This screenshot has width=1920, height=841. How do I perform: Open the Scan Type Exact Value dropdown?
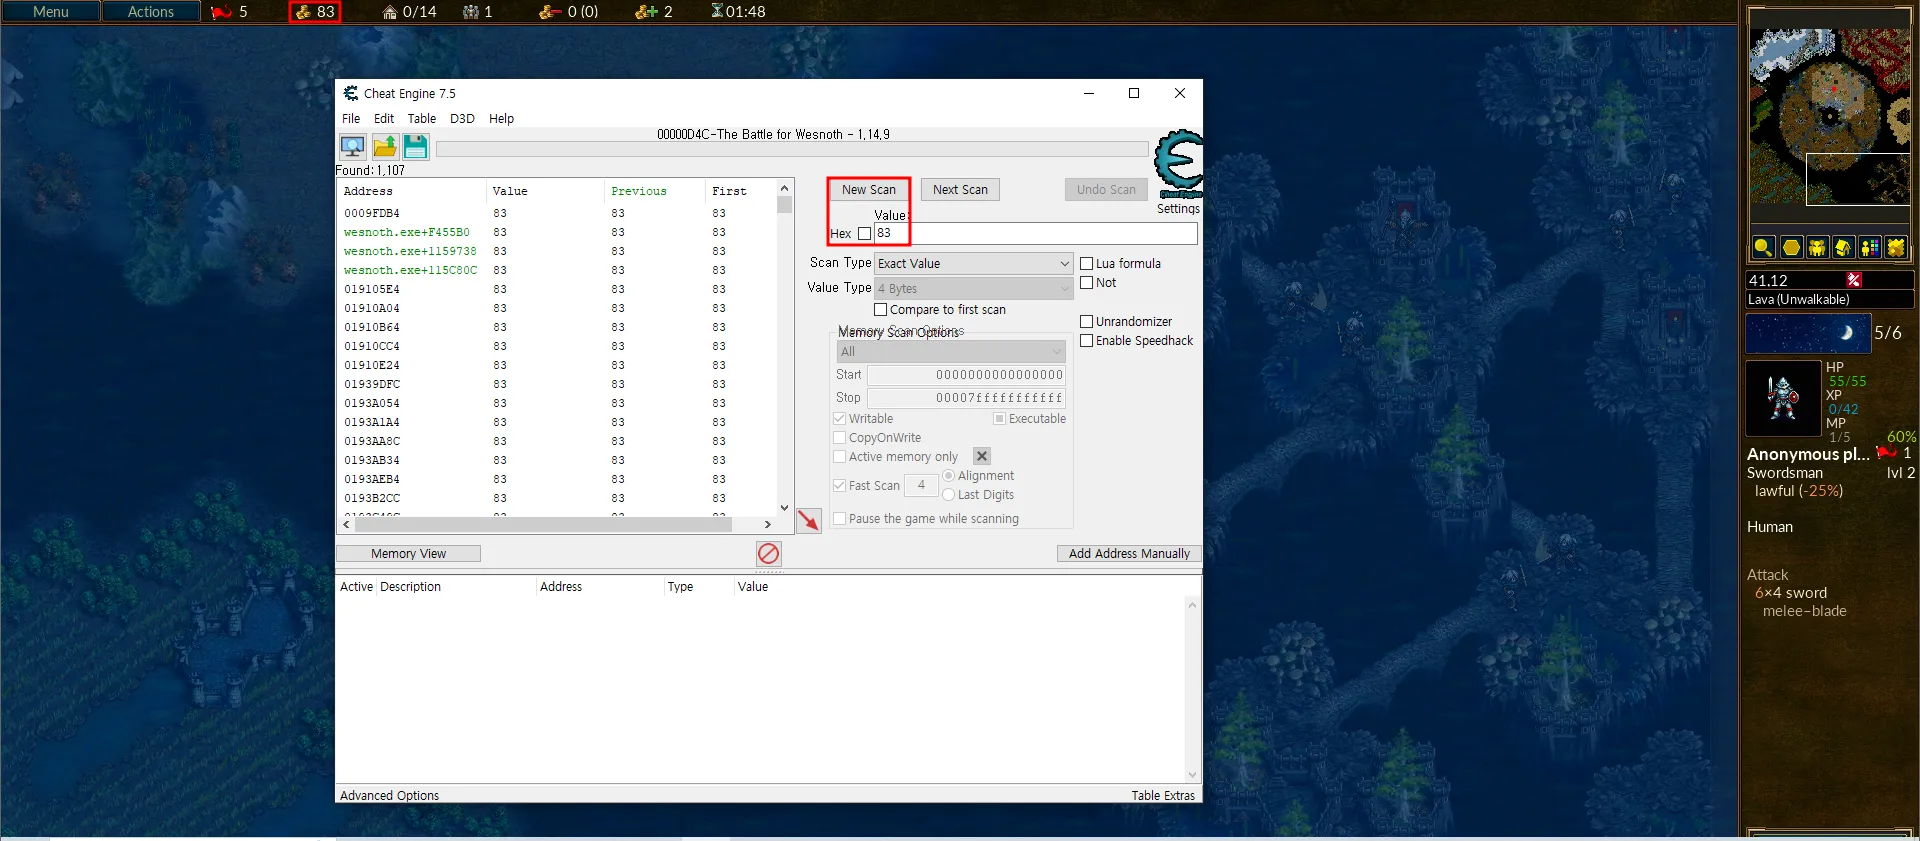click(974, 264)
